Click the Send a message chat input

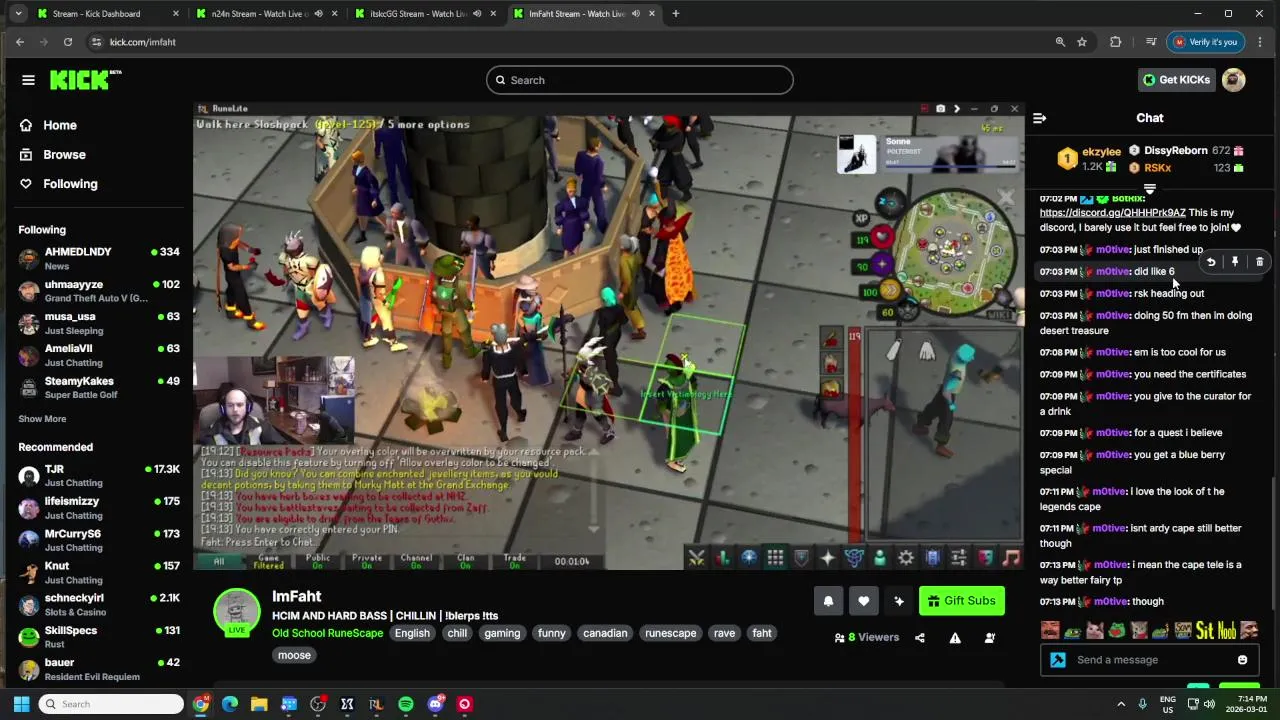point(1150,660)
